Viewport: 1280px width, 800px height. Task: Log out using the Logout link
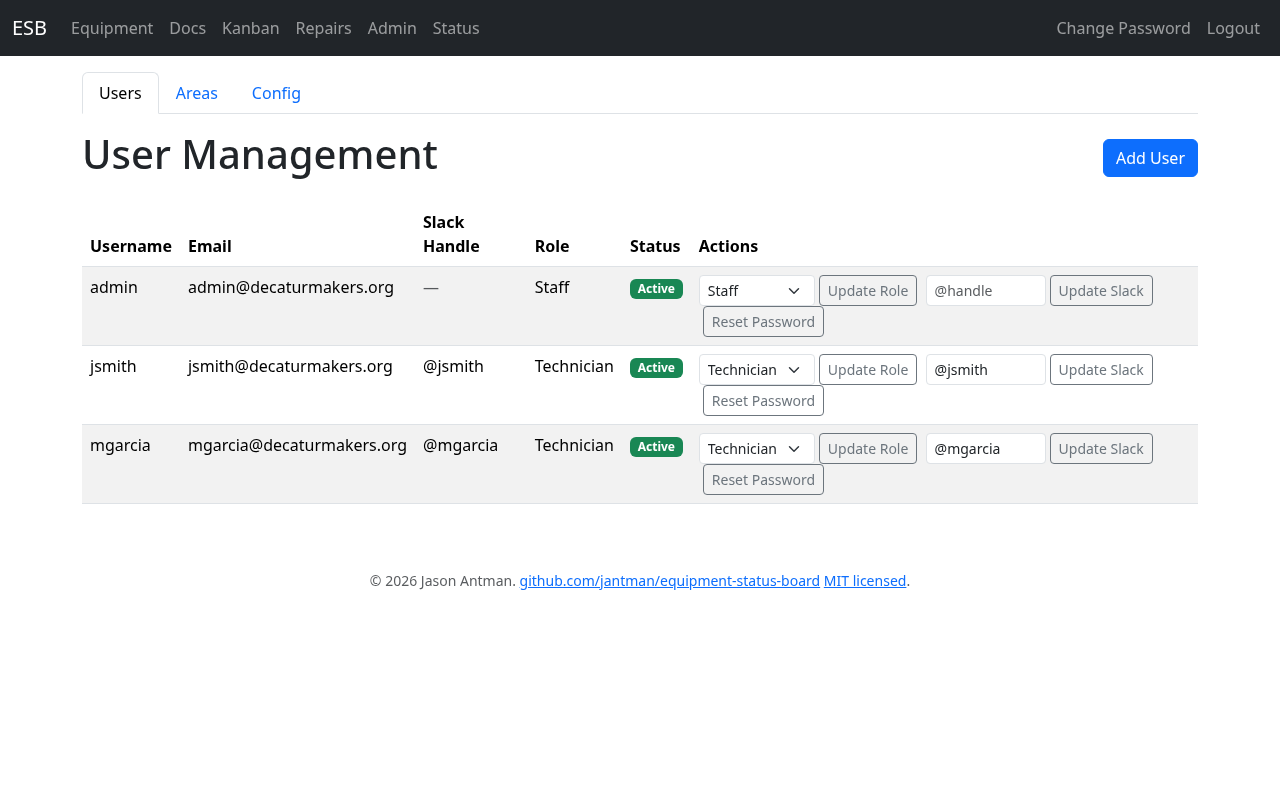pyautogui.click(x=1233, y=28)
